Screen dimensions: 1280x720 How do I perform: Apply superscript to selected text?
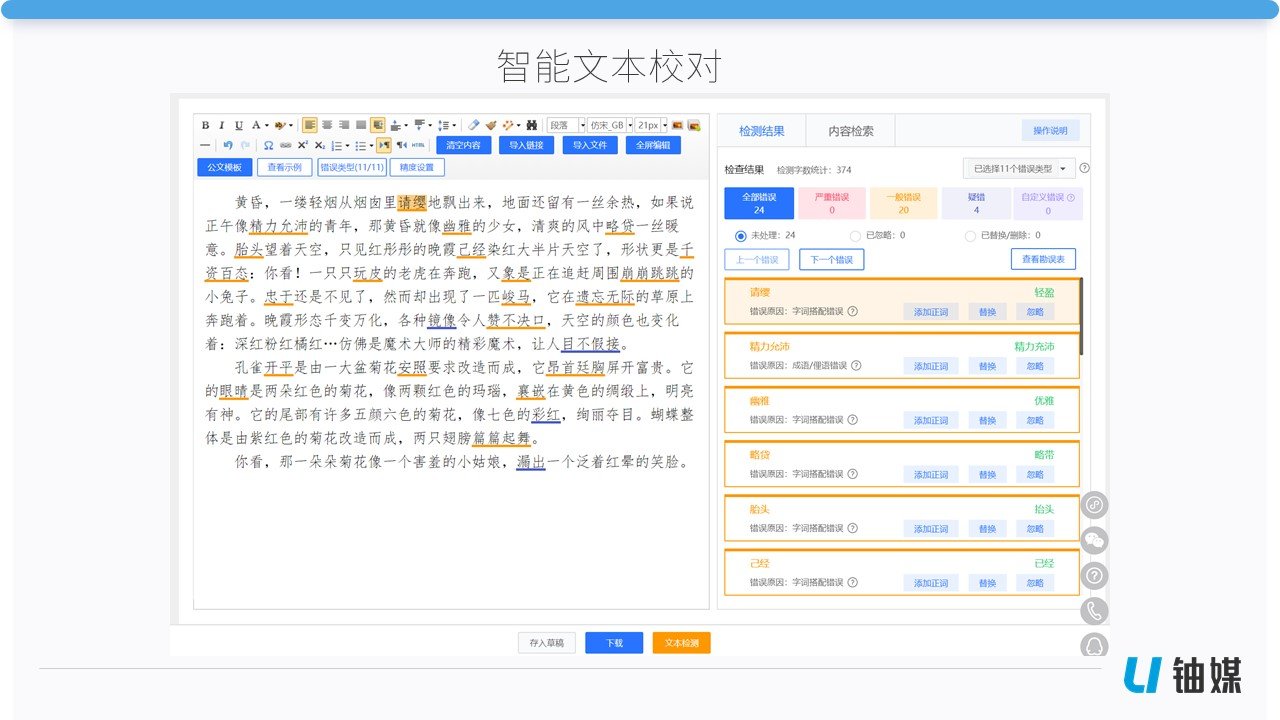tap(303, 144)
